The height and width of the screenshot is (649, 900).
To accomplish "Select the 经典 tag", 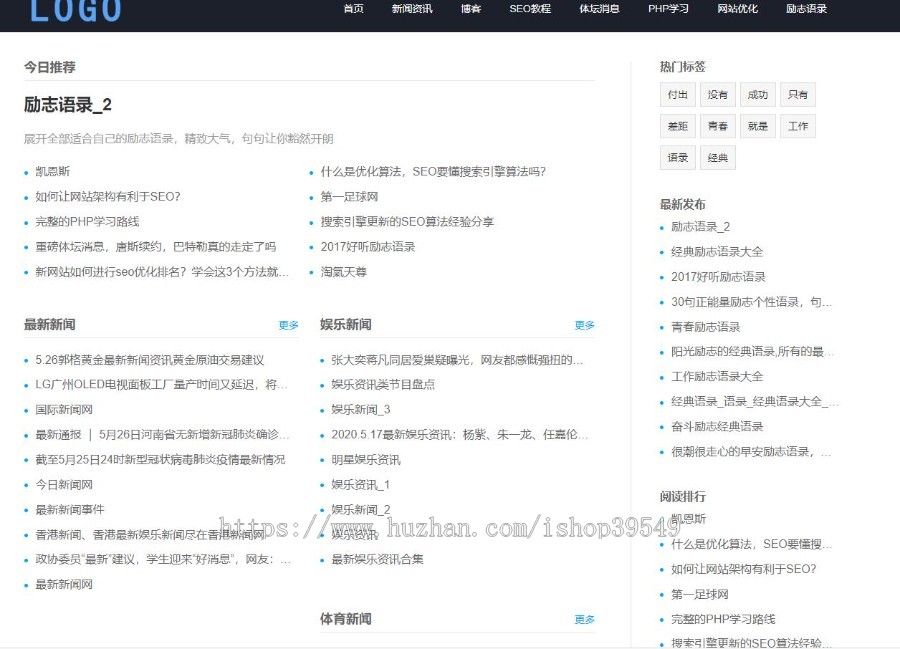I will click(717, 158).
